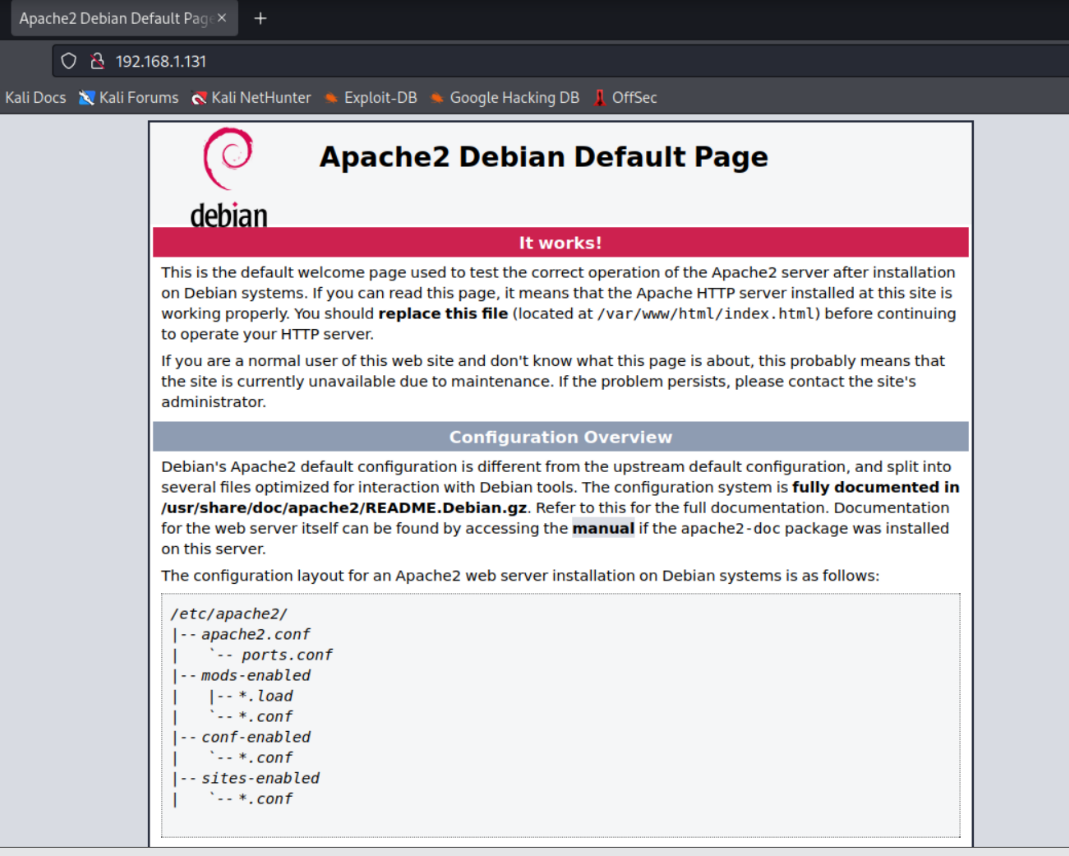Click the ports.conf entry in the tree
1069x856 pixels.
pos(286,655)
